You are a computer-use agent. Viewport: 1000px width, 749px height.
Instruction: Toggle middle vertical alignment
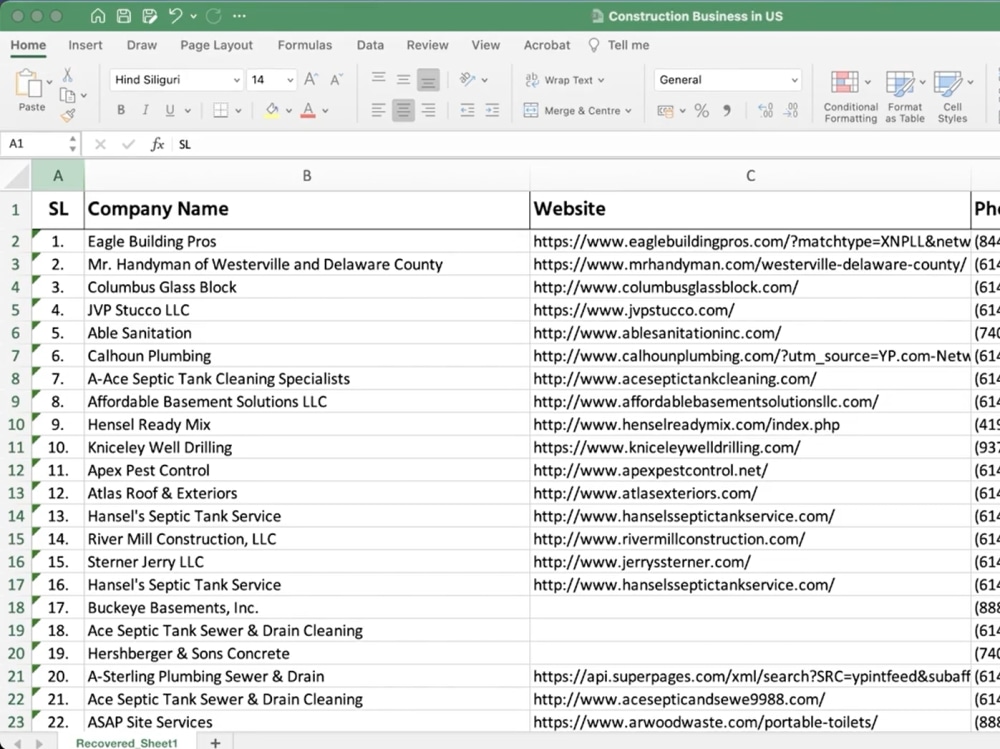pos(403,79)
